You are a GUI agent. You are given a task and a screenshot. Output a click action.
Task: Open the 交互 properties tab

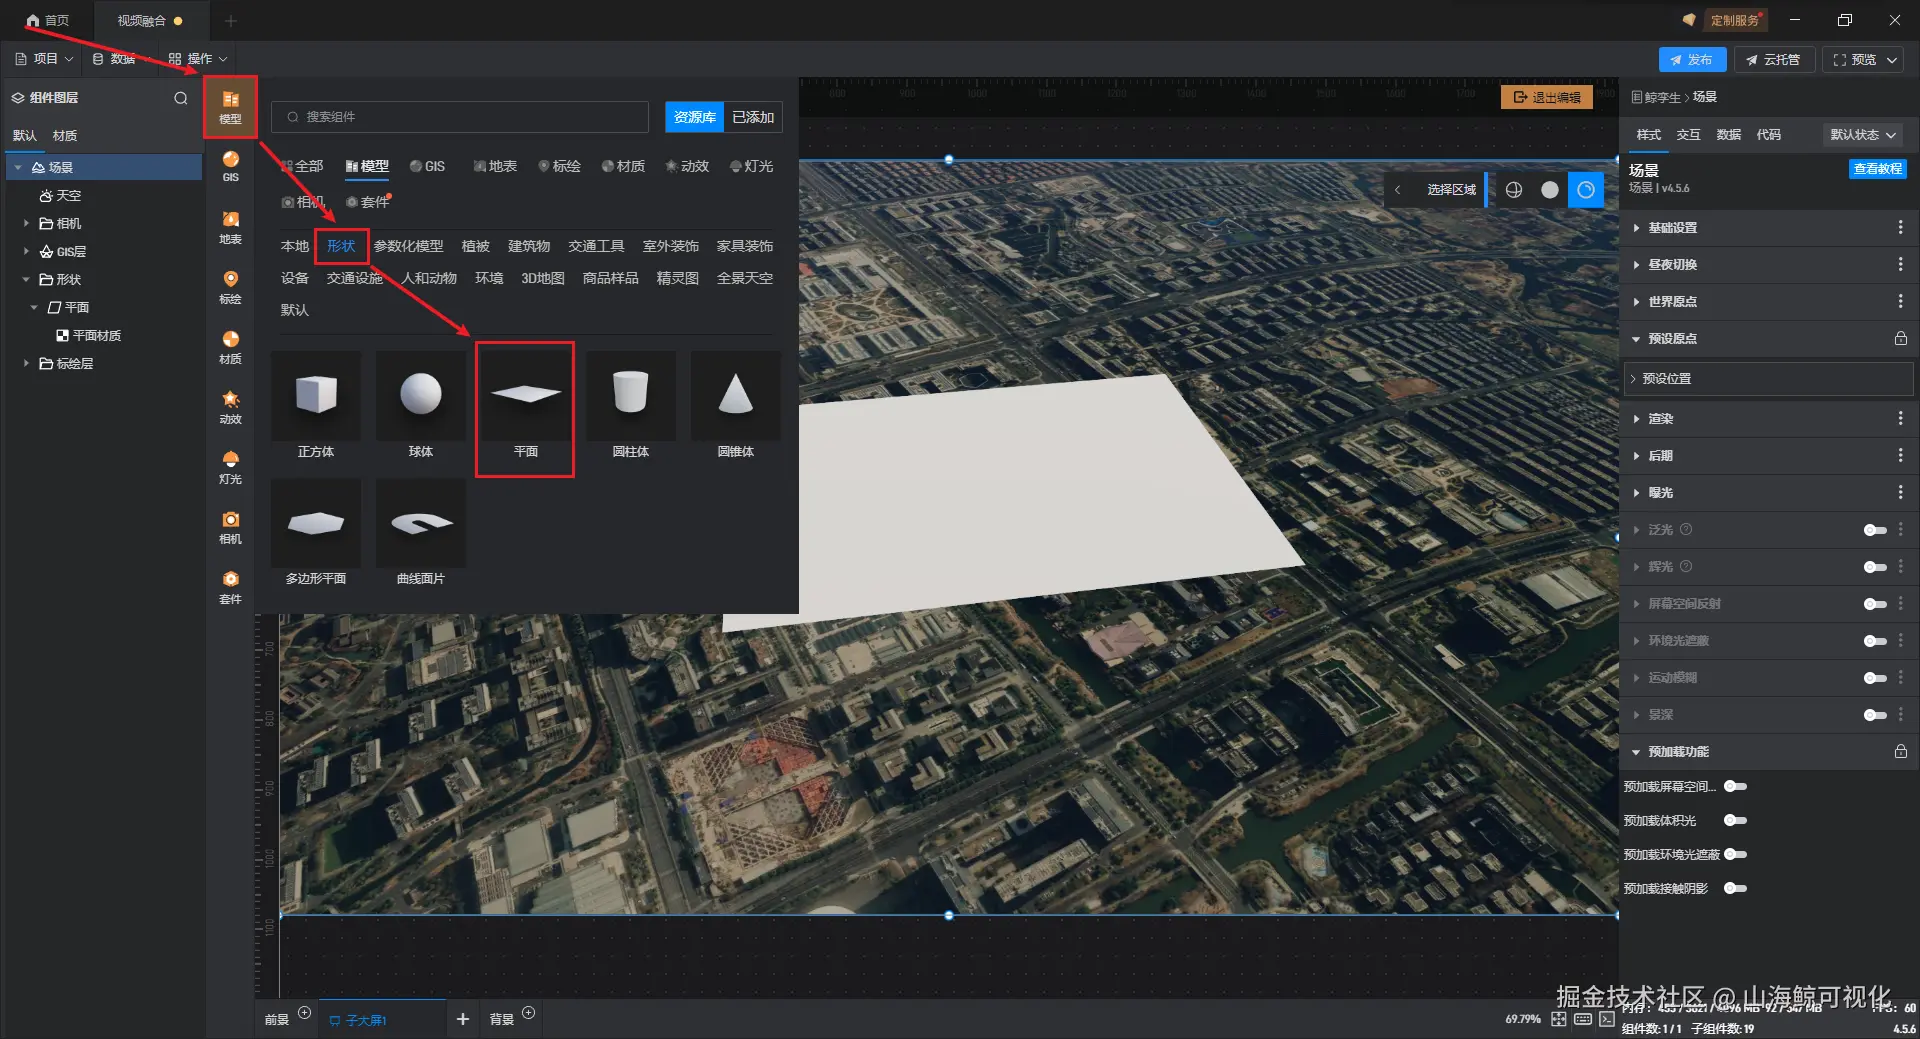1688,135
